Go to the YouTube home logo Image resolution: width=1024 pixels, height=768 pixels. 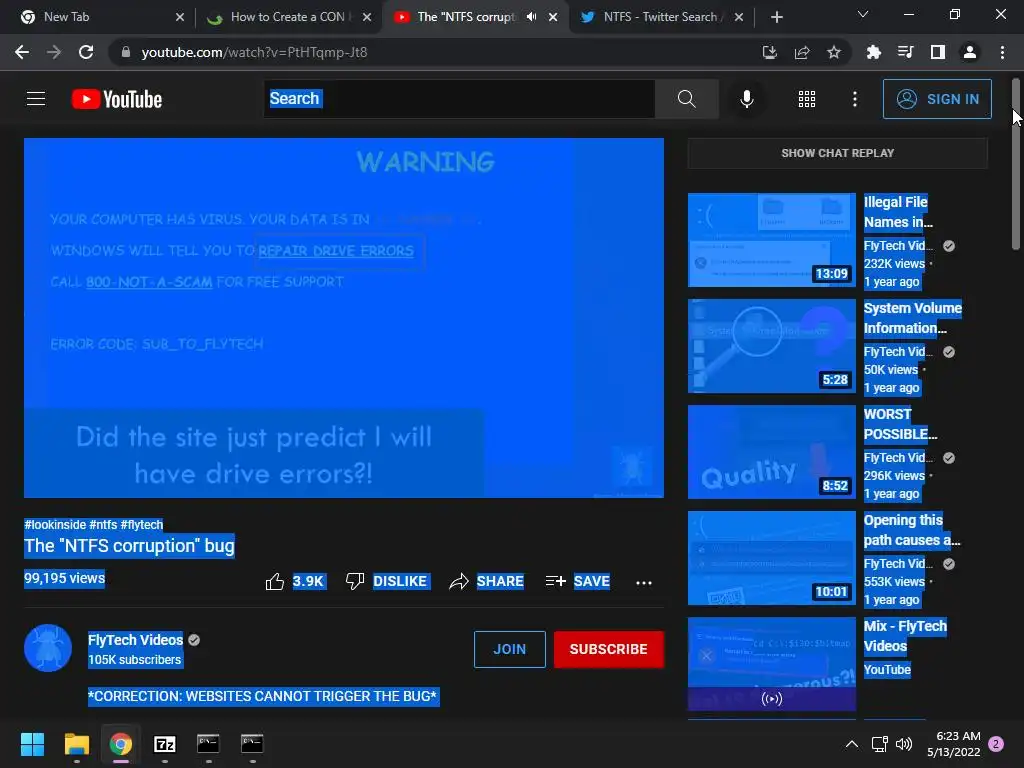coord(117,99)
